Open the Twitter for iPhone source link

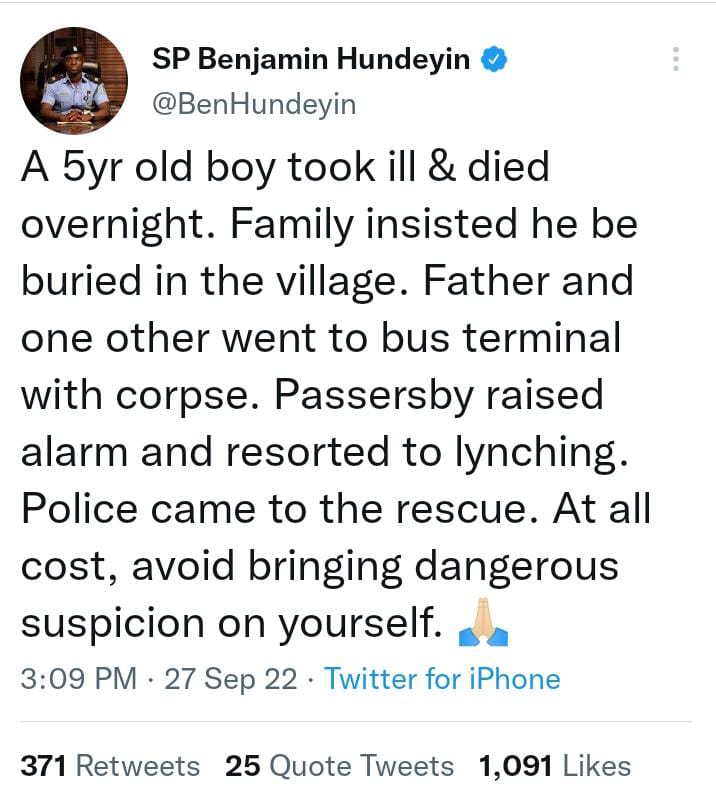[442, 680]
